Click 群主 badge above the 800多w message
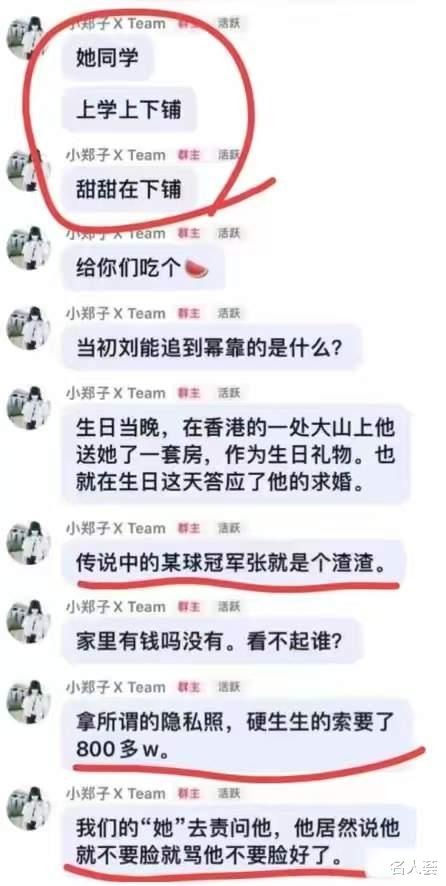Viewport: 446px width, 886px height. tap(189, 688)
